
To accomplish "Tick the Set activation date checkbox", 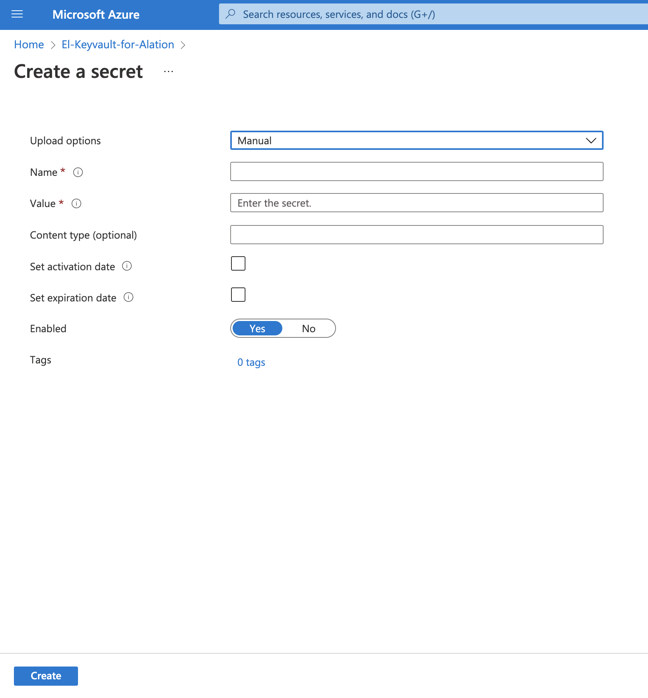I will 238,264.
